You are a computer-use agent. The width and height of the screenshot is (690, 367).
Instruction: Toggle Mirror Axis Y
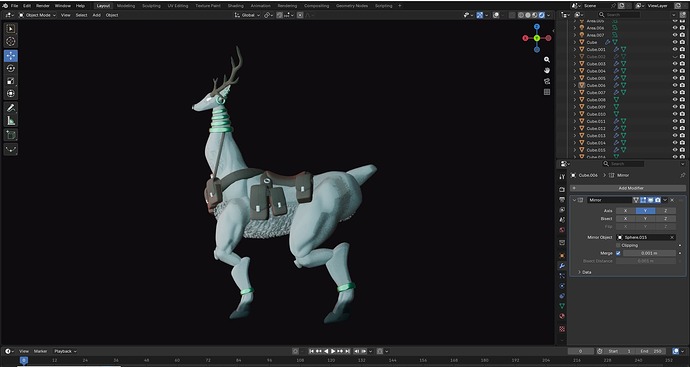(x=645, y=211)
